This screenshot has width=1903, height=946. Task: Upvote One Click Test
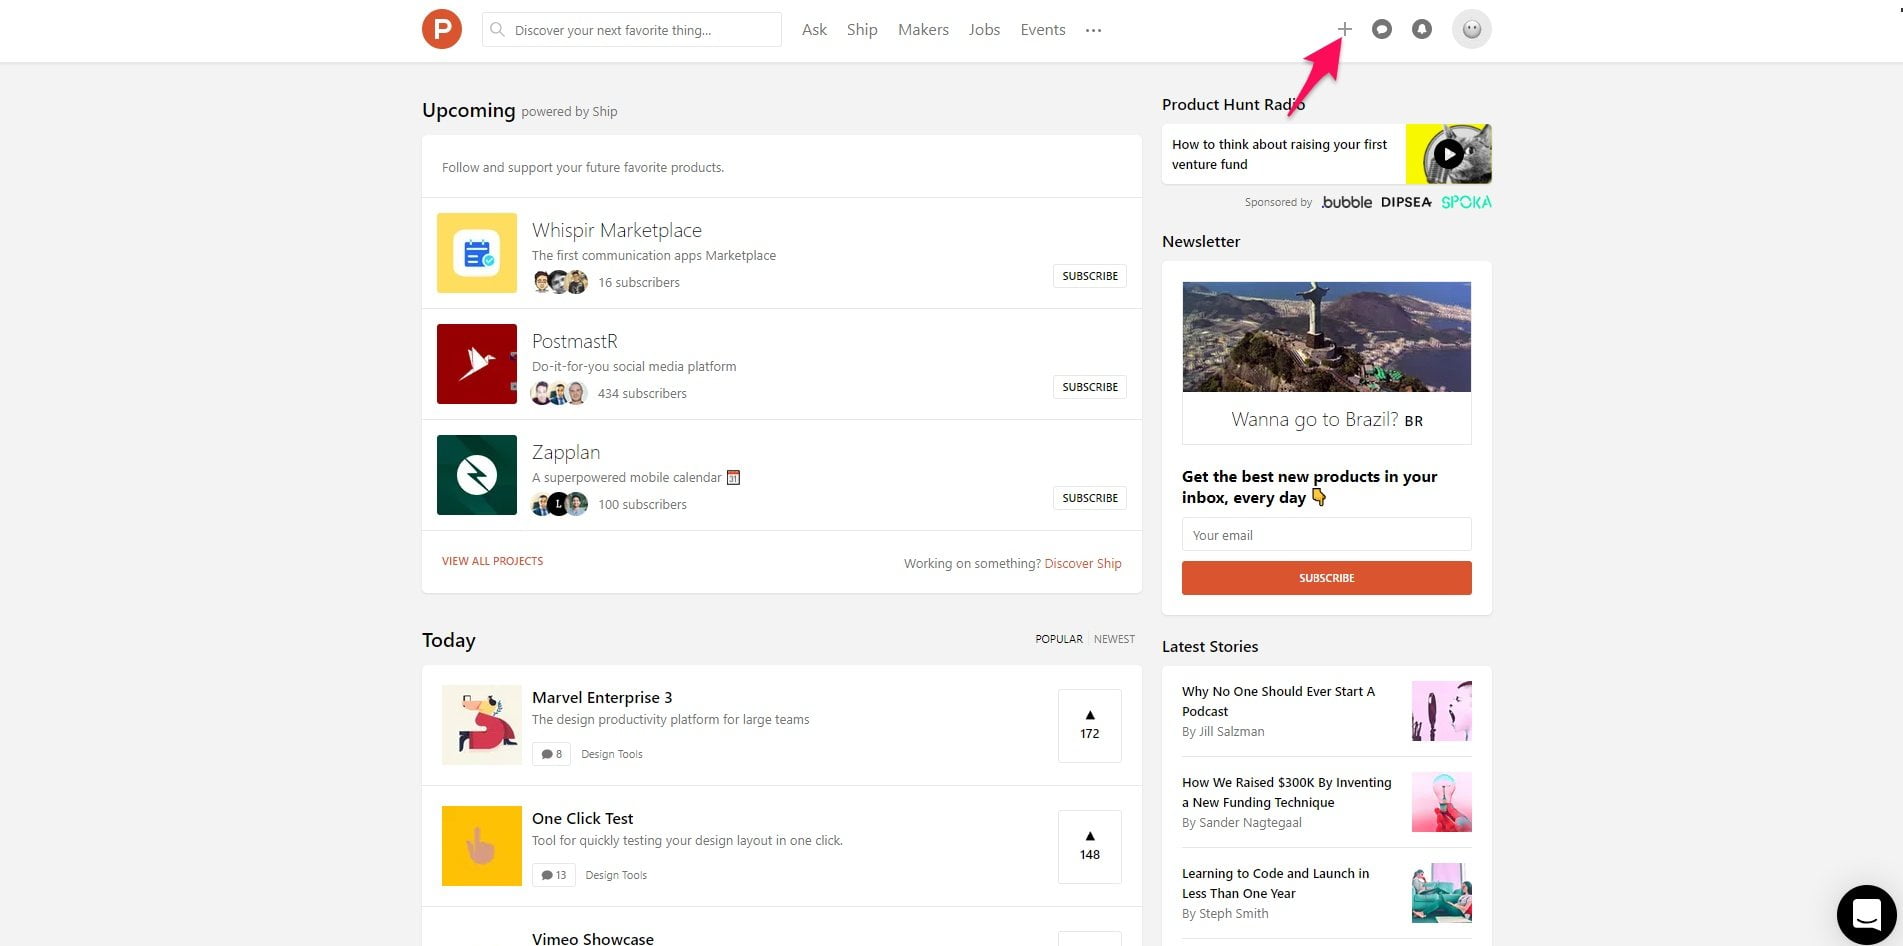click(1090, 846)
